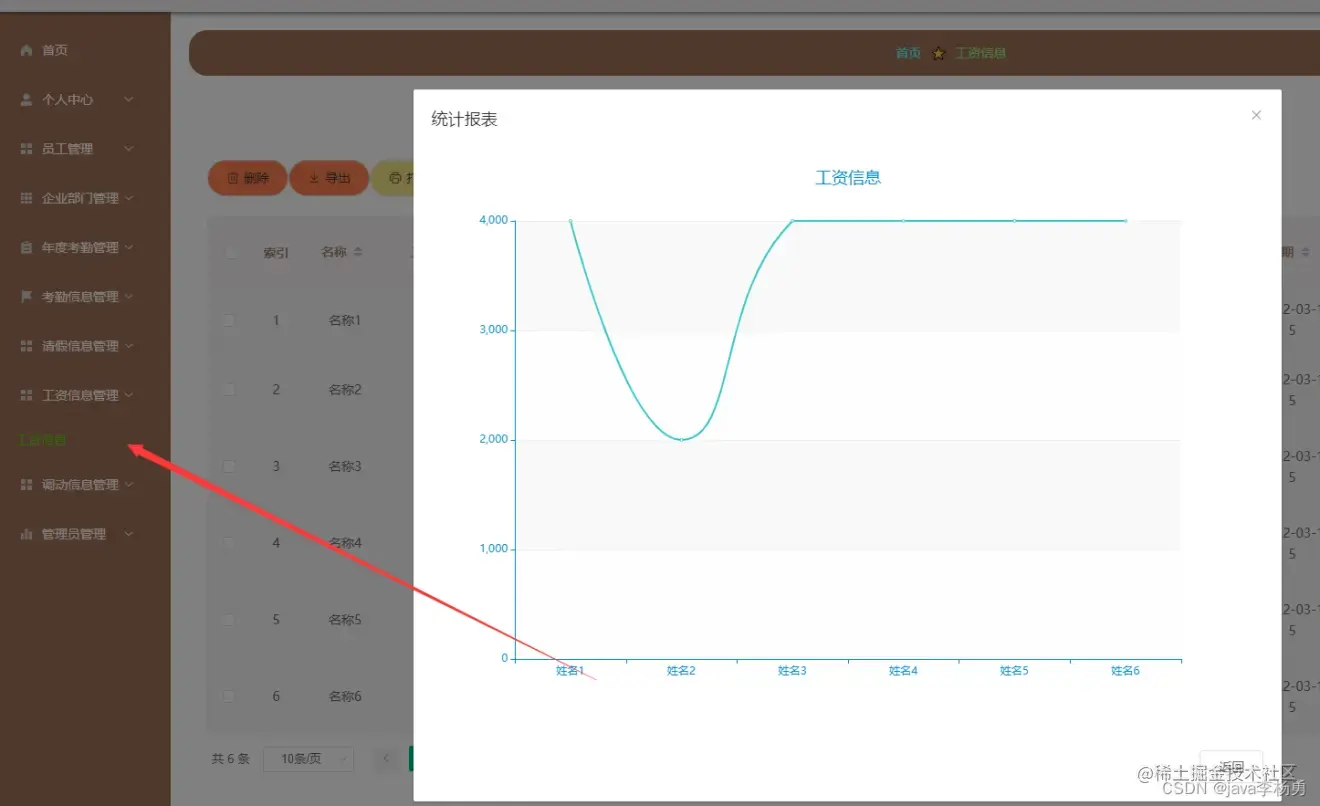
Task: Expand the 管理员管理 chevron
Action: (128, 534)
